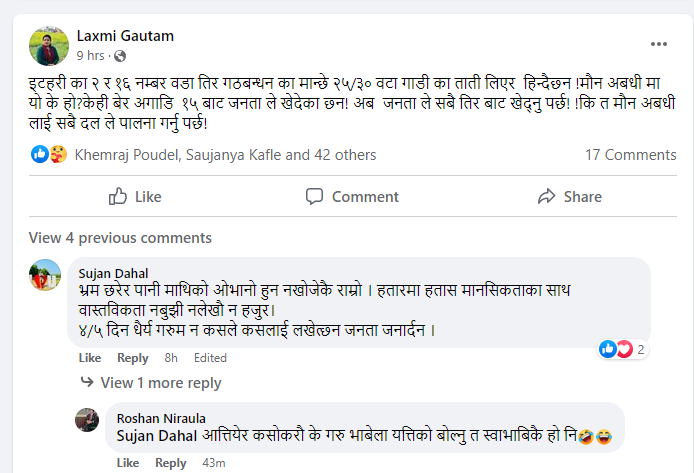694x473 pixels.
Task: Open the post options three-dot menu
Action: point(658,44)
